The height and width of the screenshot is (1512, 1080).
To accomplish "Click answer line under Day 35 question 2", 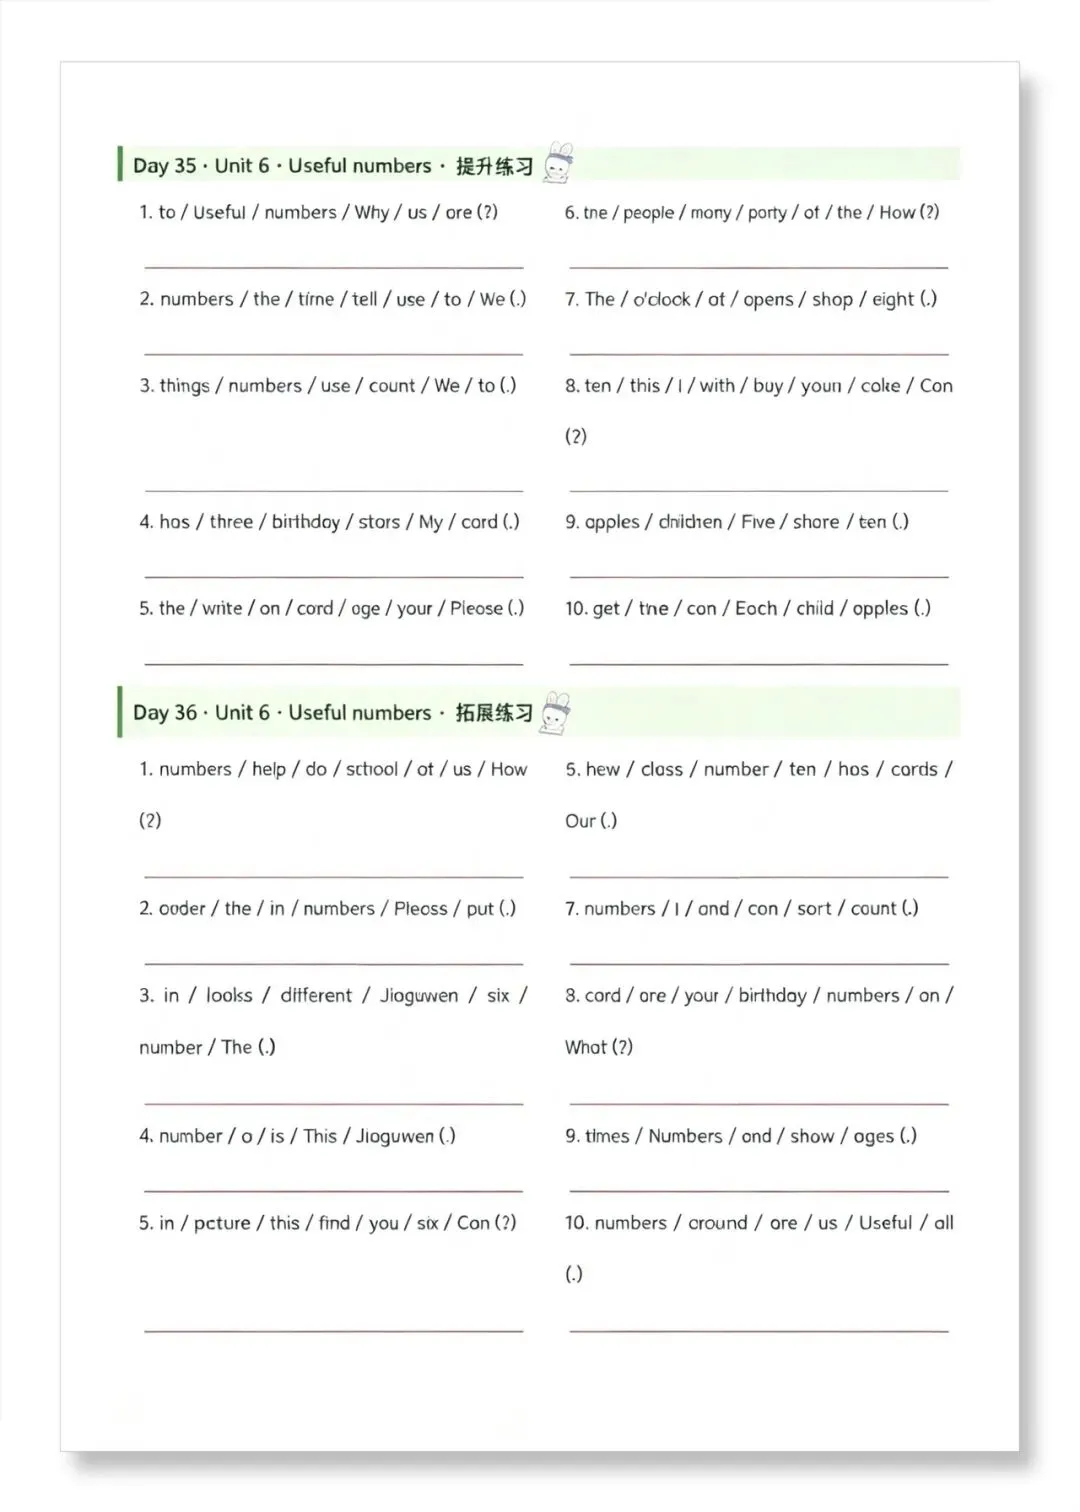I will (x=334, y=354).
